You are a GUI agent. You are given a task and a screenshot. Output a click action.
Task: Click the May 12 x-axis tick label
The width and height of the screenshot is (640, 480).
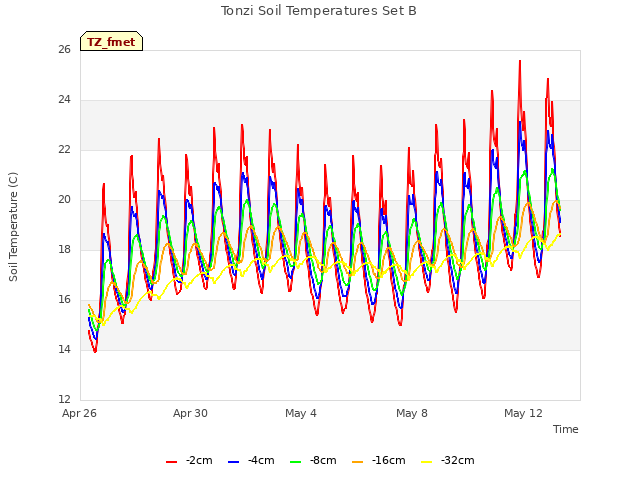coord(523,413)
